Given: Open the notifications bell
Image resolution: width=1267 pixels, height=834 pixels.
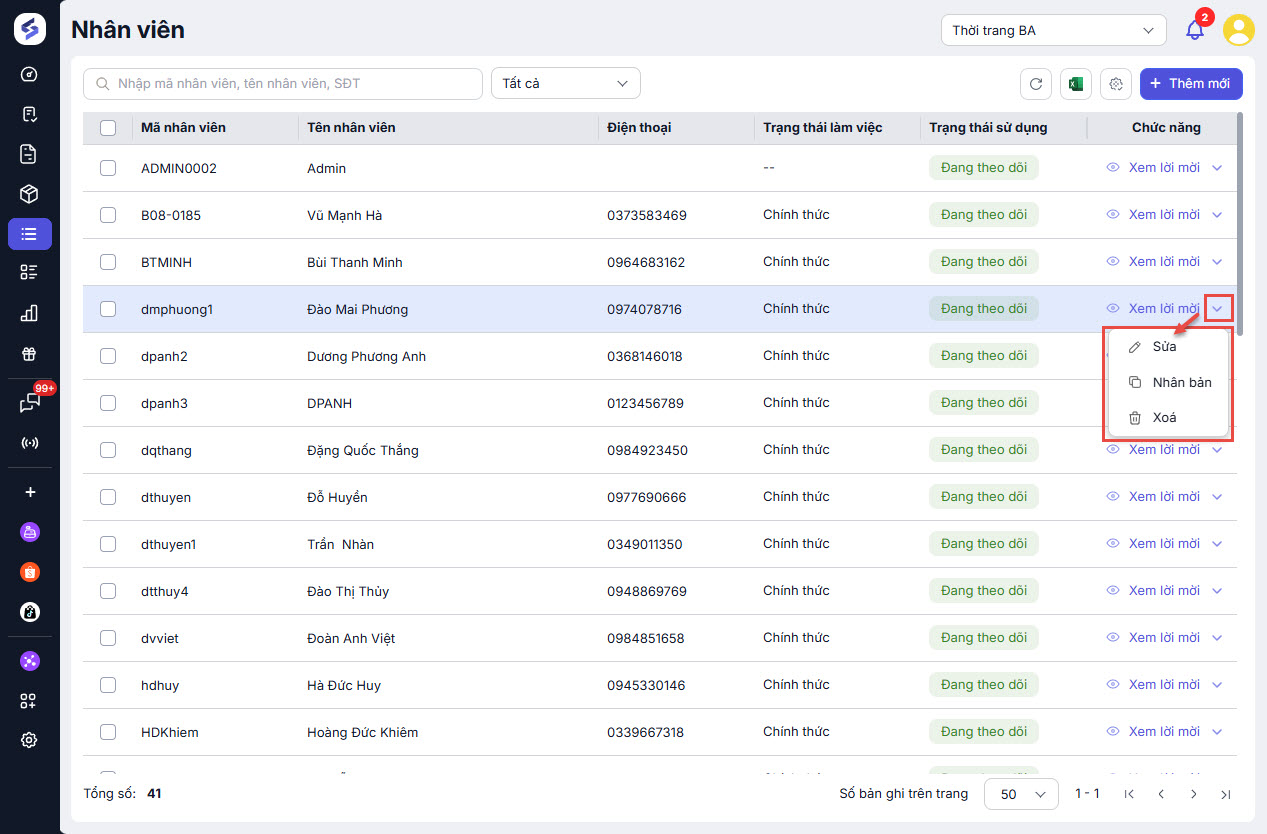Looking at the screenshot, I should (x=1195, y=30).
